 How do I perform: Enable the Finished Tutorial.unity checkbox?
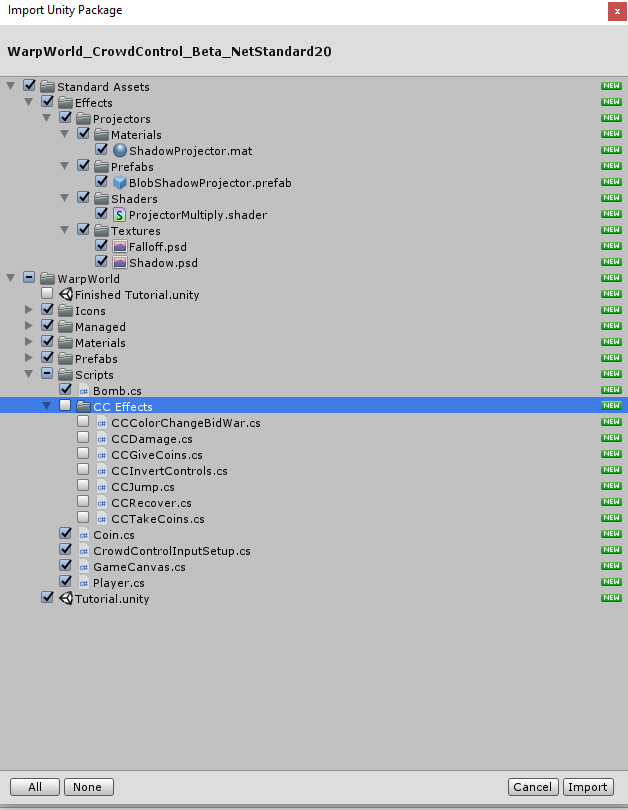pos(48,295)
